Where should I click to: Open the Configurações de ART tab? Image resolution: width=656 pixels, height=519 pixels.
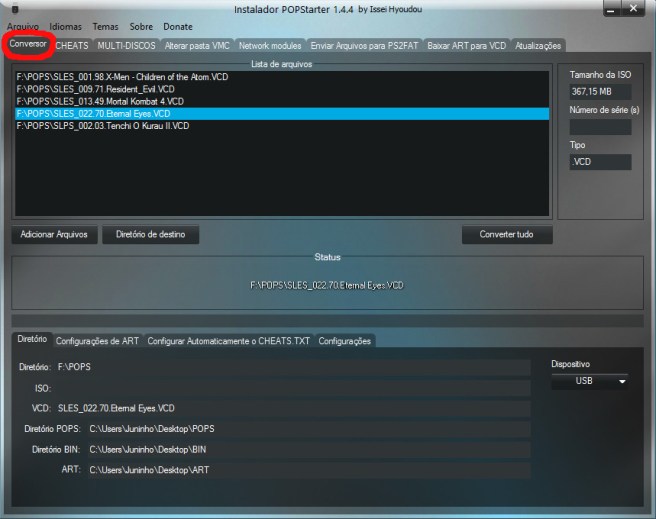point(97,341)
